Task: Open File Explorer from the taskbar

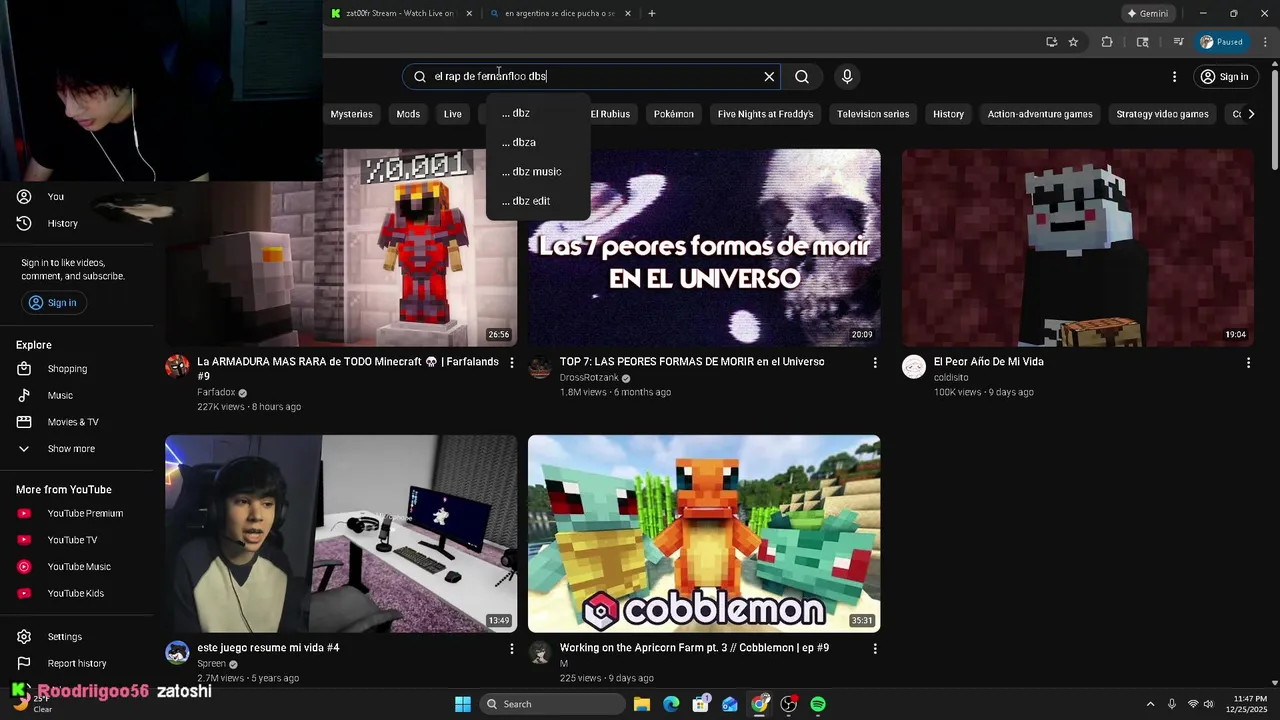Action: (642, 705)
